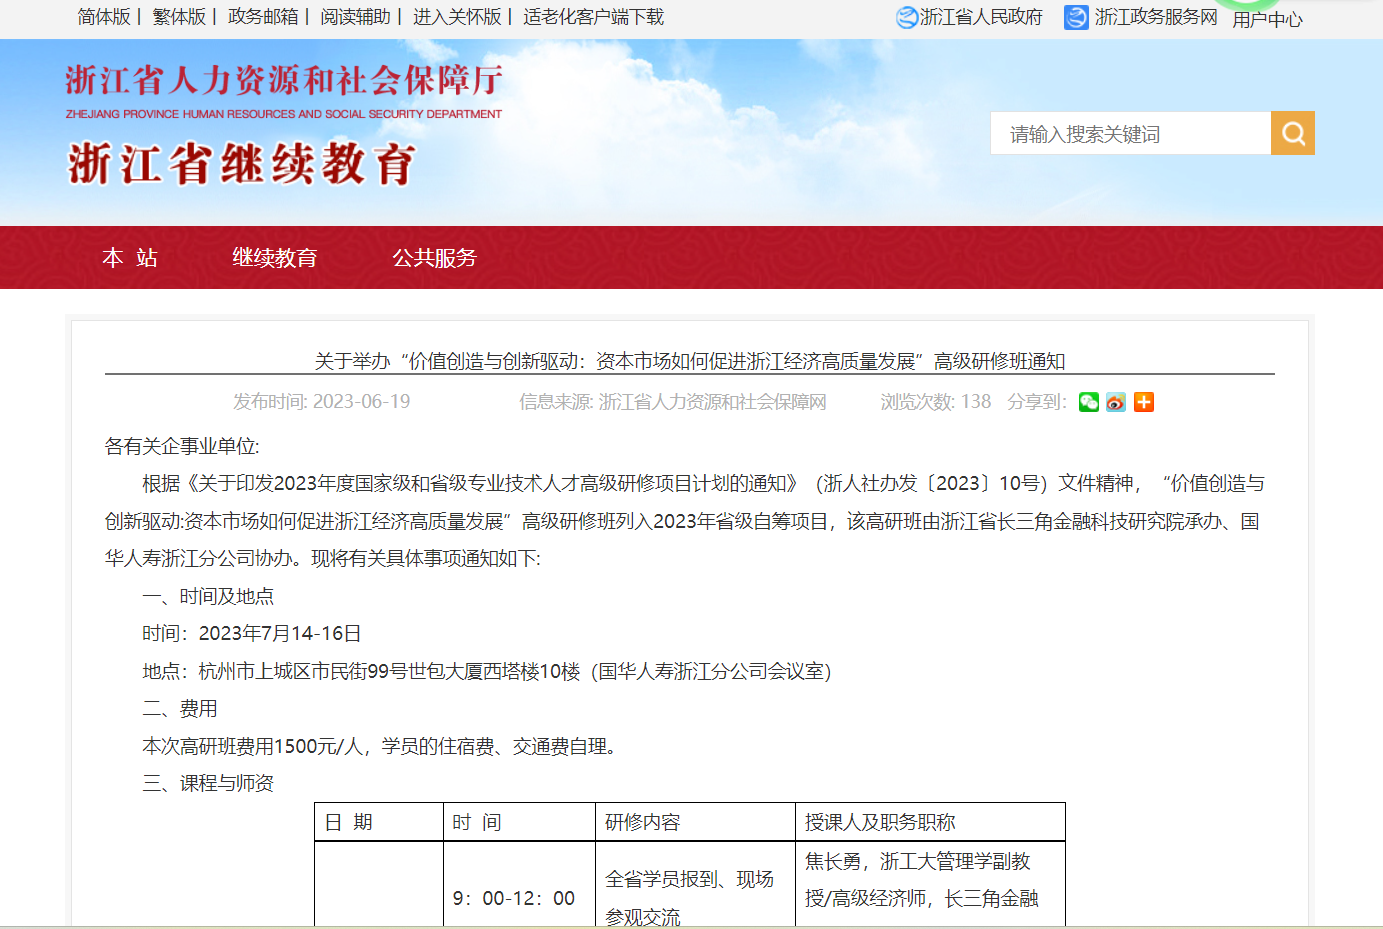Viewport: 1383px width, 929px height.
Task: Enable 阅读辅助 mode
Action: click(355, 17)
